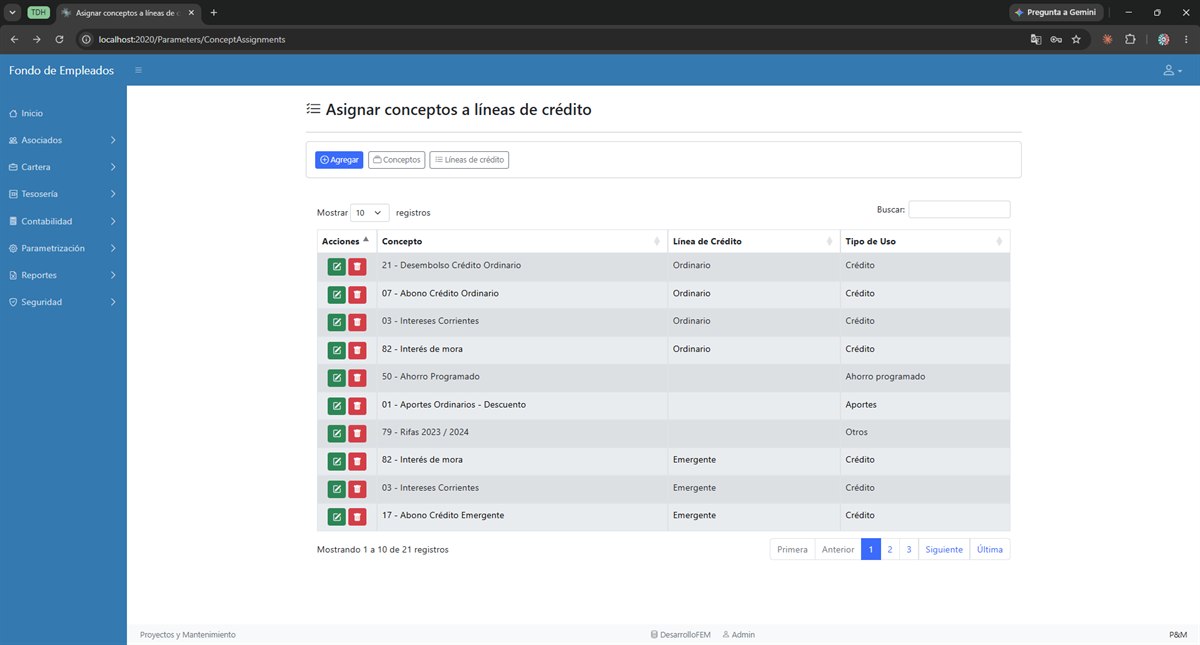Expand the Seguridad sidebar menu
This screenshot has height=645, width=1200.
click(63, 302)
